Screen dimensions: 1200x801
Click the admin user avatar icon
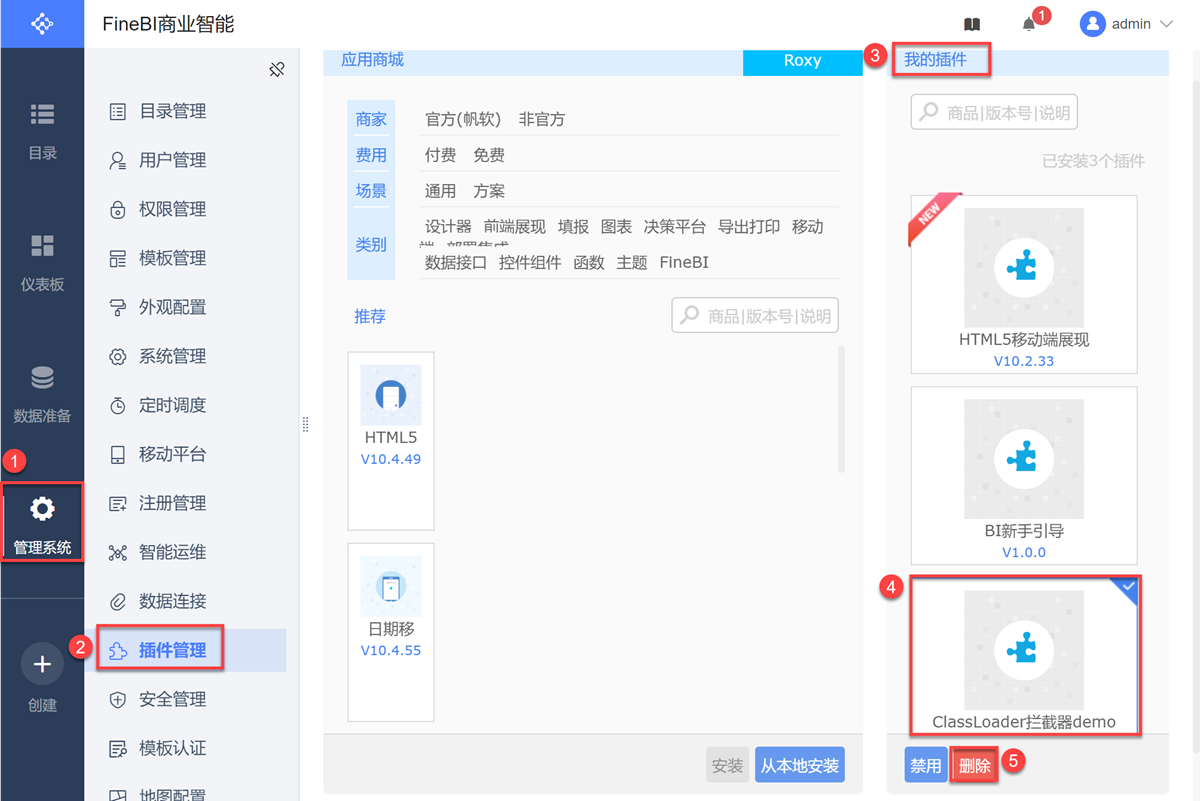[x=1092, y=24]
